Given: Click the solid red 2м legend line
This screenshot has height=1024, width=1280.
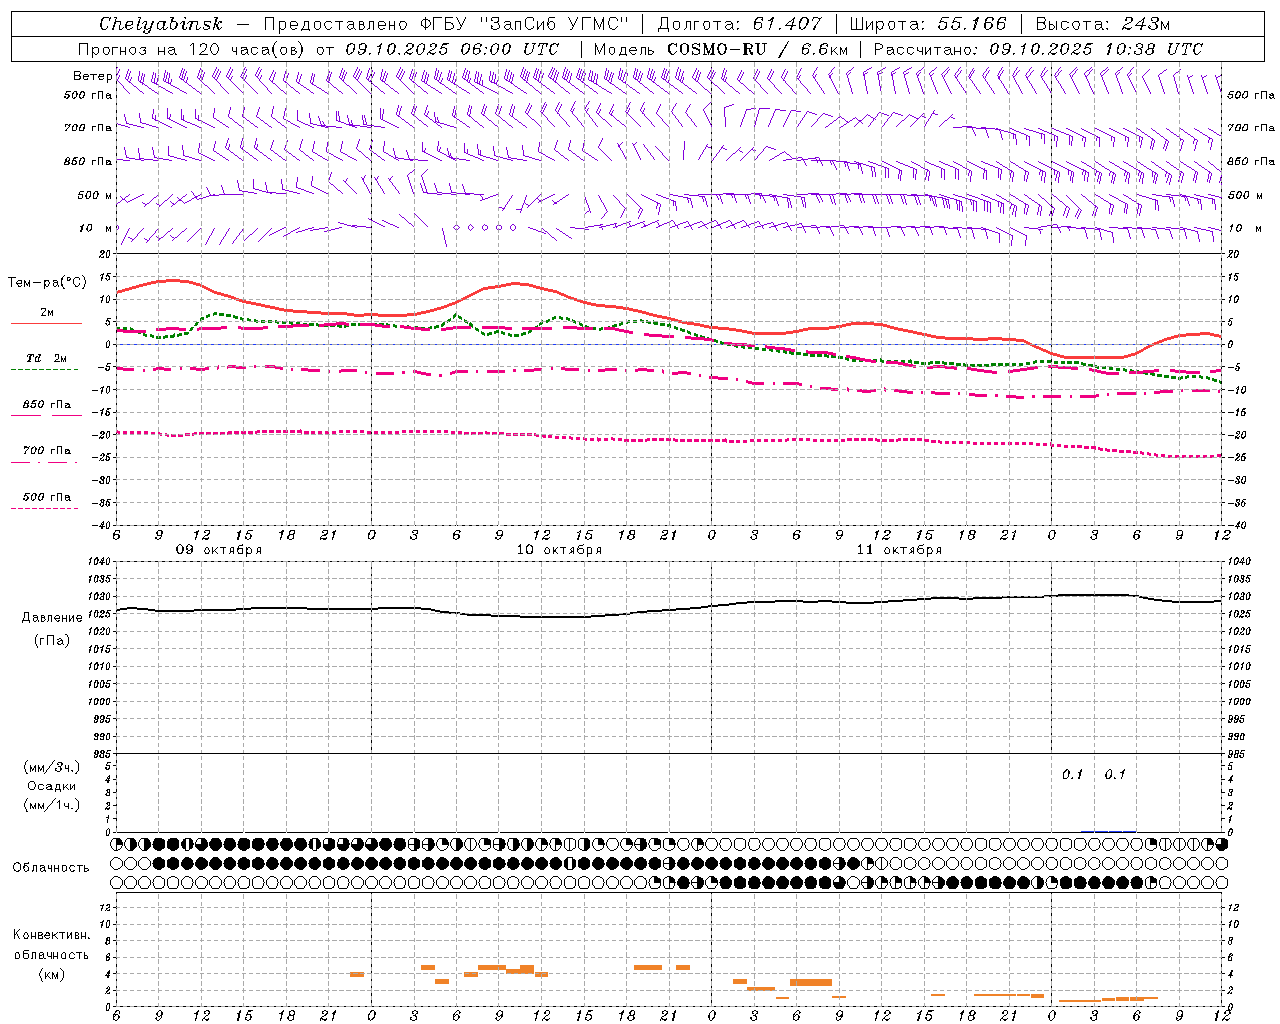Looking at the screenshot, I should pos(46,323).
